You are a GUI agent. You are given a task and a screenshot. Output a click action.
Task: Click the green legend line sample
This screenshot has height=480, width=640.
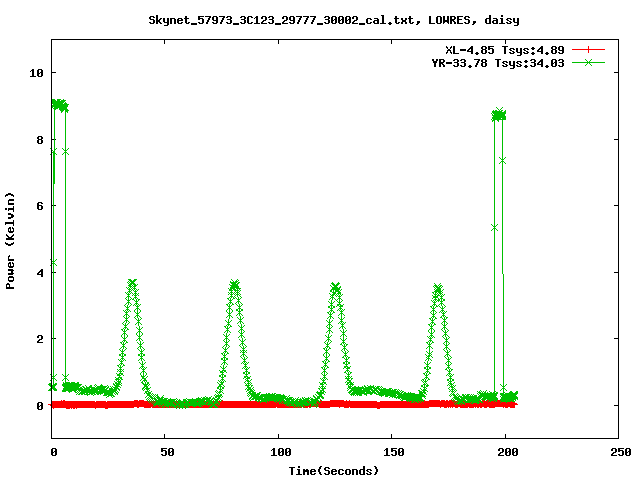click(588, 62)
